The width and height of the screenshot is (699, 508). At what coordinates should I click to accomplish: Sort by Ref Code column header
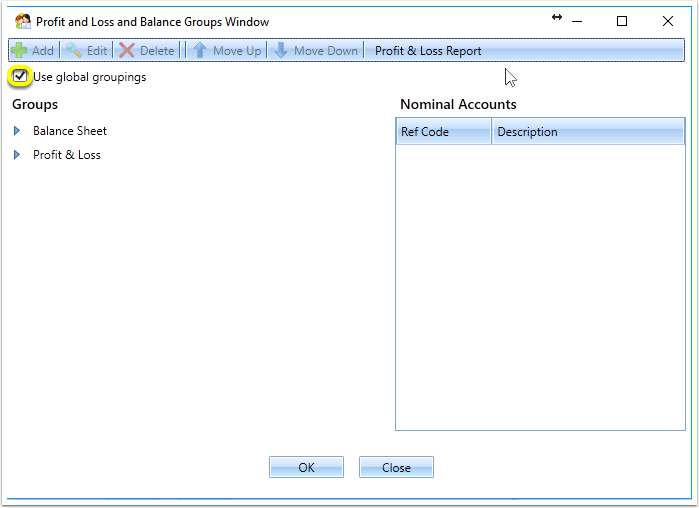444,131
